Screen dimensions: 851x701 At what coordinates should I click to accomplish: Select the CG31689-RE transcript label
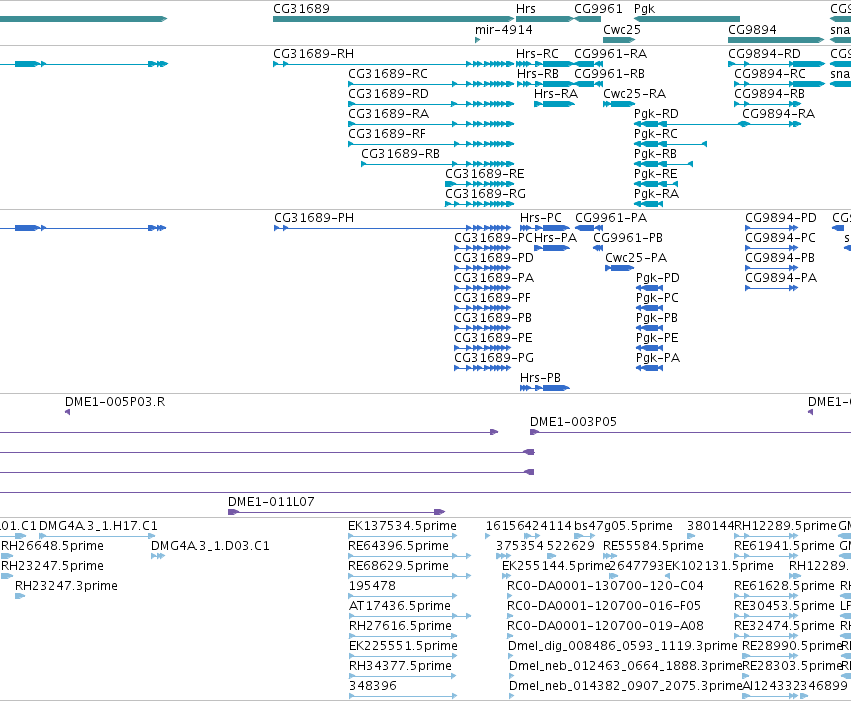click(x=485, y=174)
